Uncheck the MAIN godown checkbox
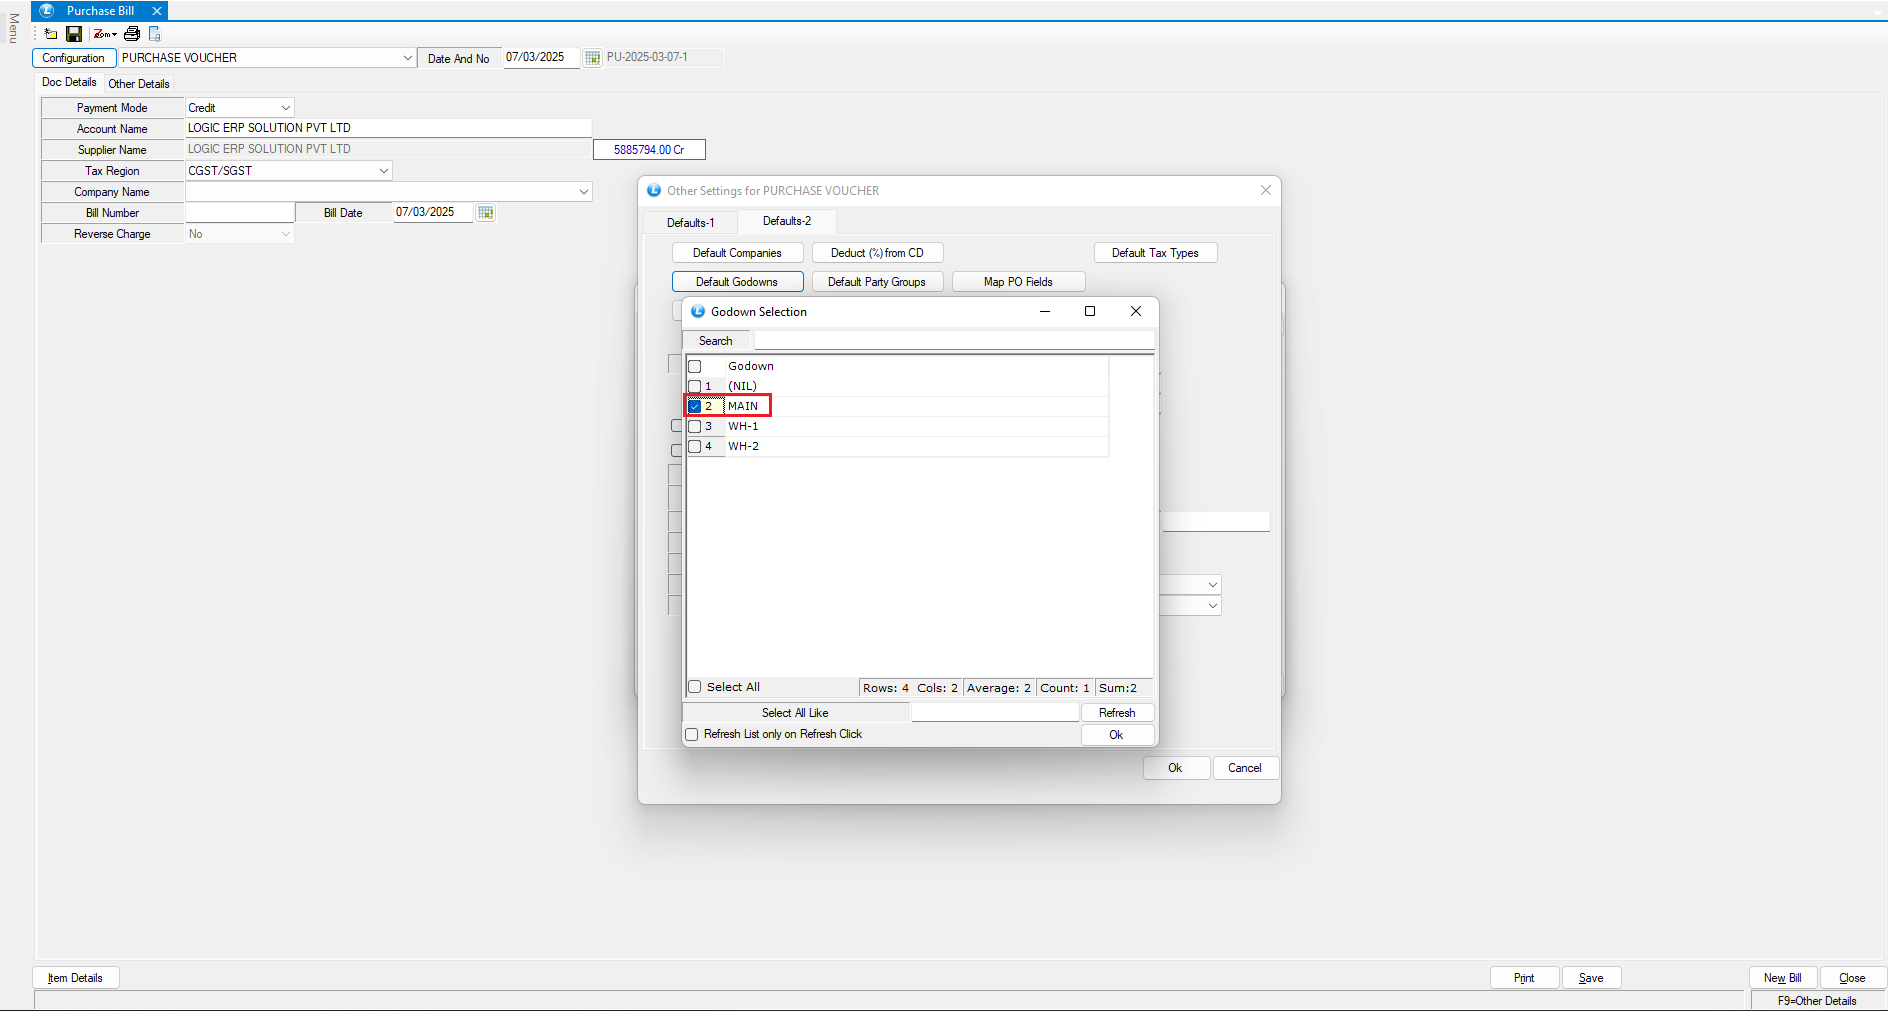Viewport: 1888px width, 1011px height. click(695, 406)
